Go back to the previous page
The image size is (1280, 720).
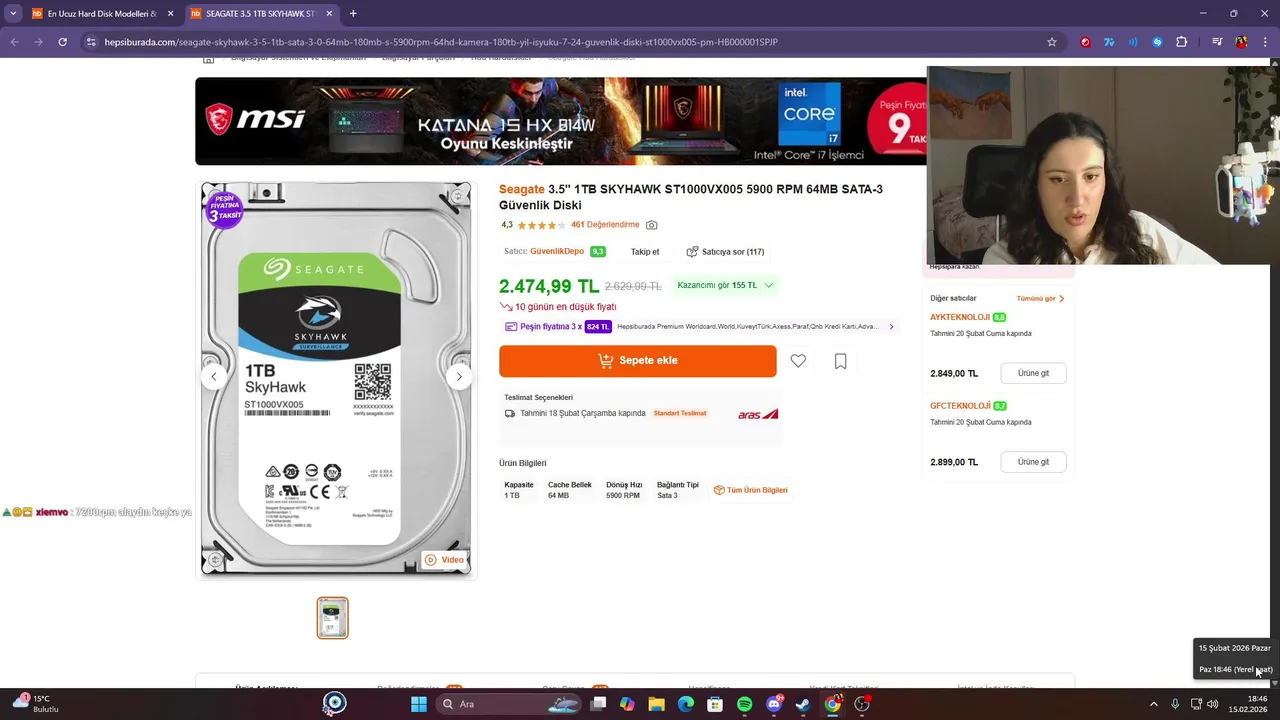tap(14, 42)
